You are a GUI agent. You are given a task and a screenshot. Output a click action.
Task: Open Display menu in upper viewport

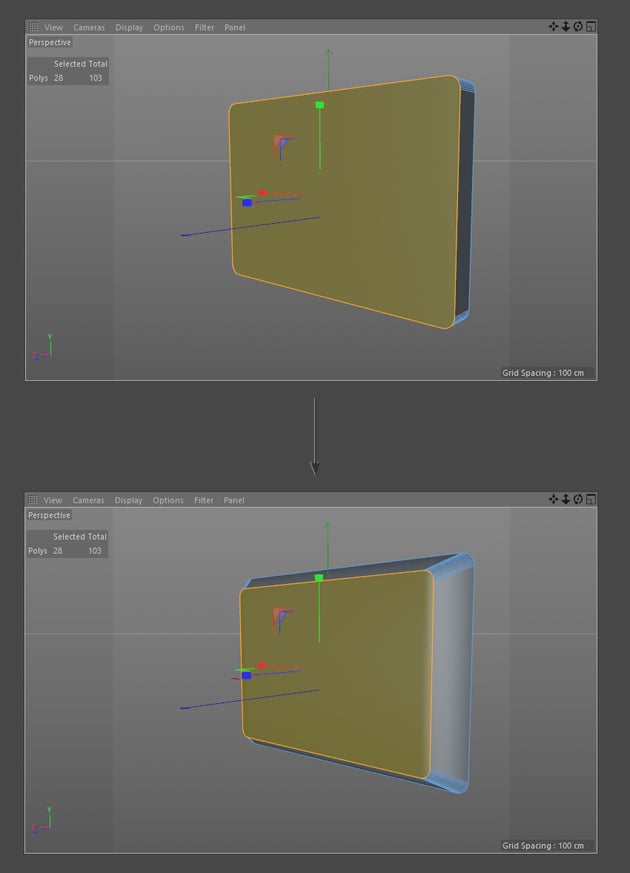click(x=129, y=27)
